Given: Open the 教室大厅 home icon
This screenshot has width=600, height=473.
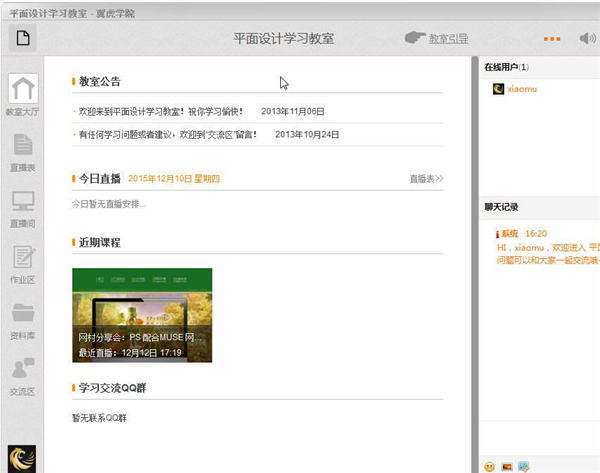Looking at the screenshot, I should 23,88.
